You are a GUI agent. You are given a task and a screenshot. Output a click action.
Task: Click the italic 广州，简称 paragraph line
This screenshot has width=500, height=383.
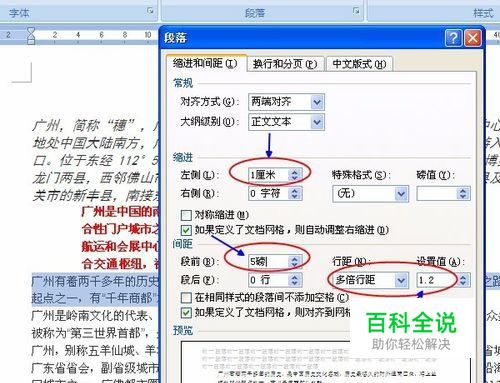coord(95,126)
